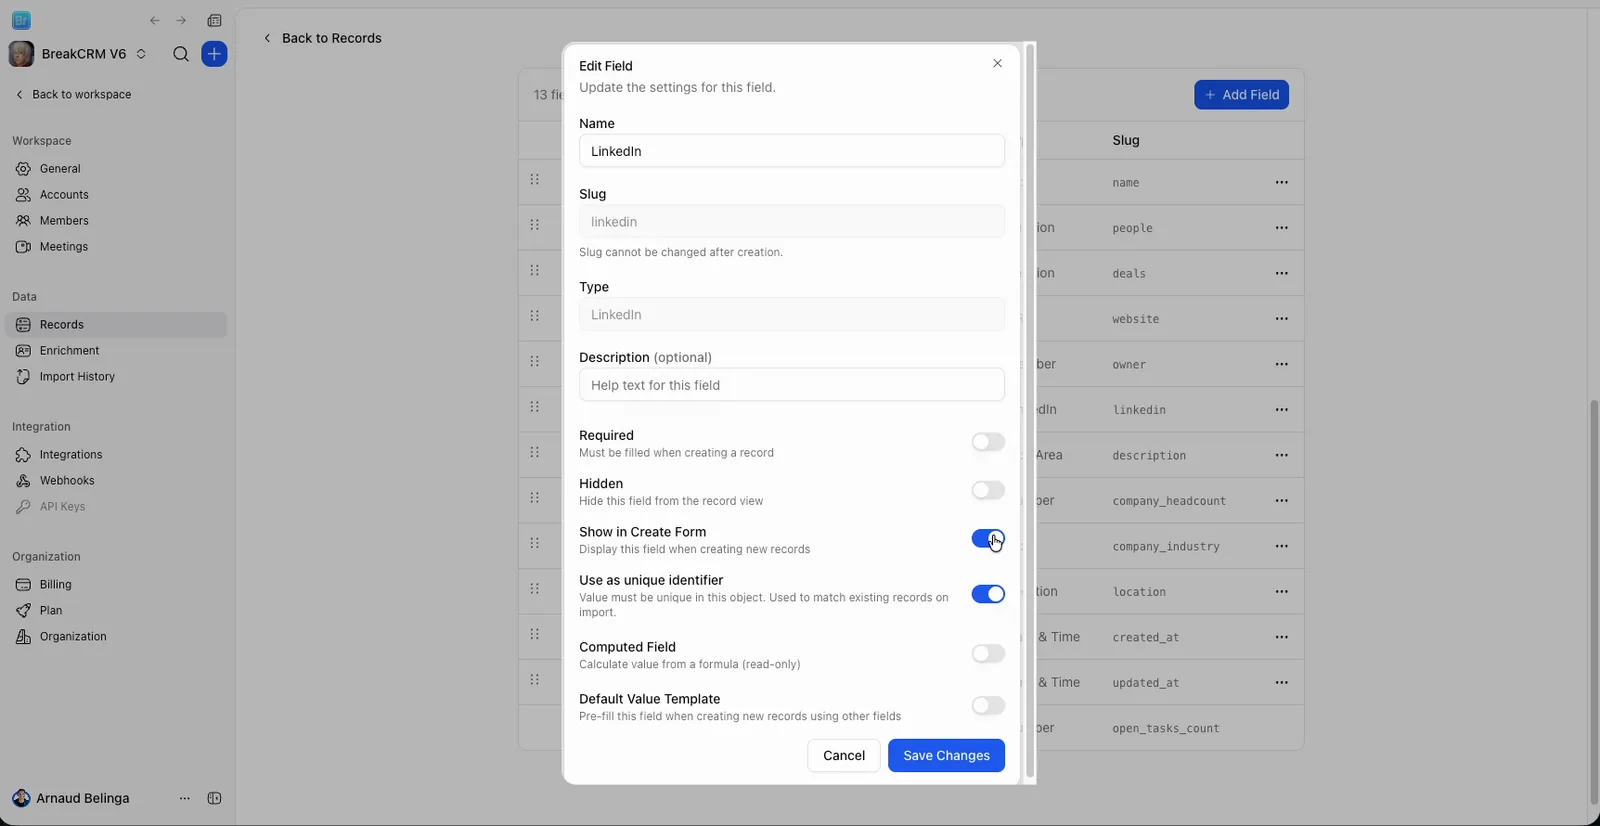Disable the Show in Create Form toggle

click(x=988, y=539)
